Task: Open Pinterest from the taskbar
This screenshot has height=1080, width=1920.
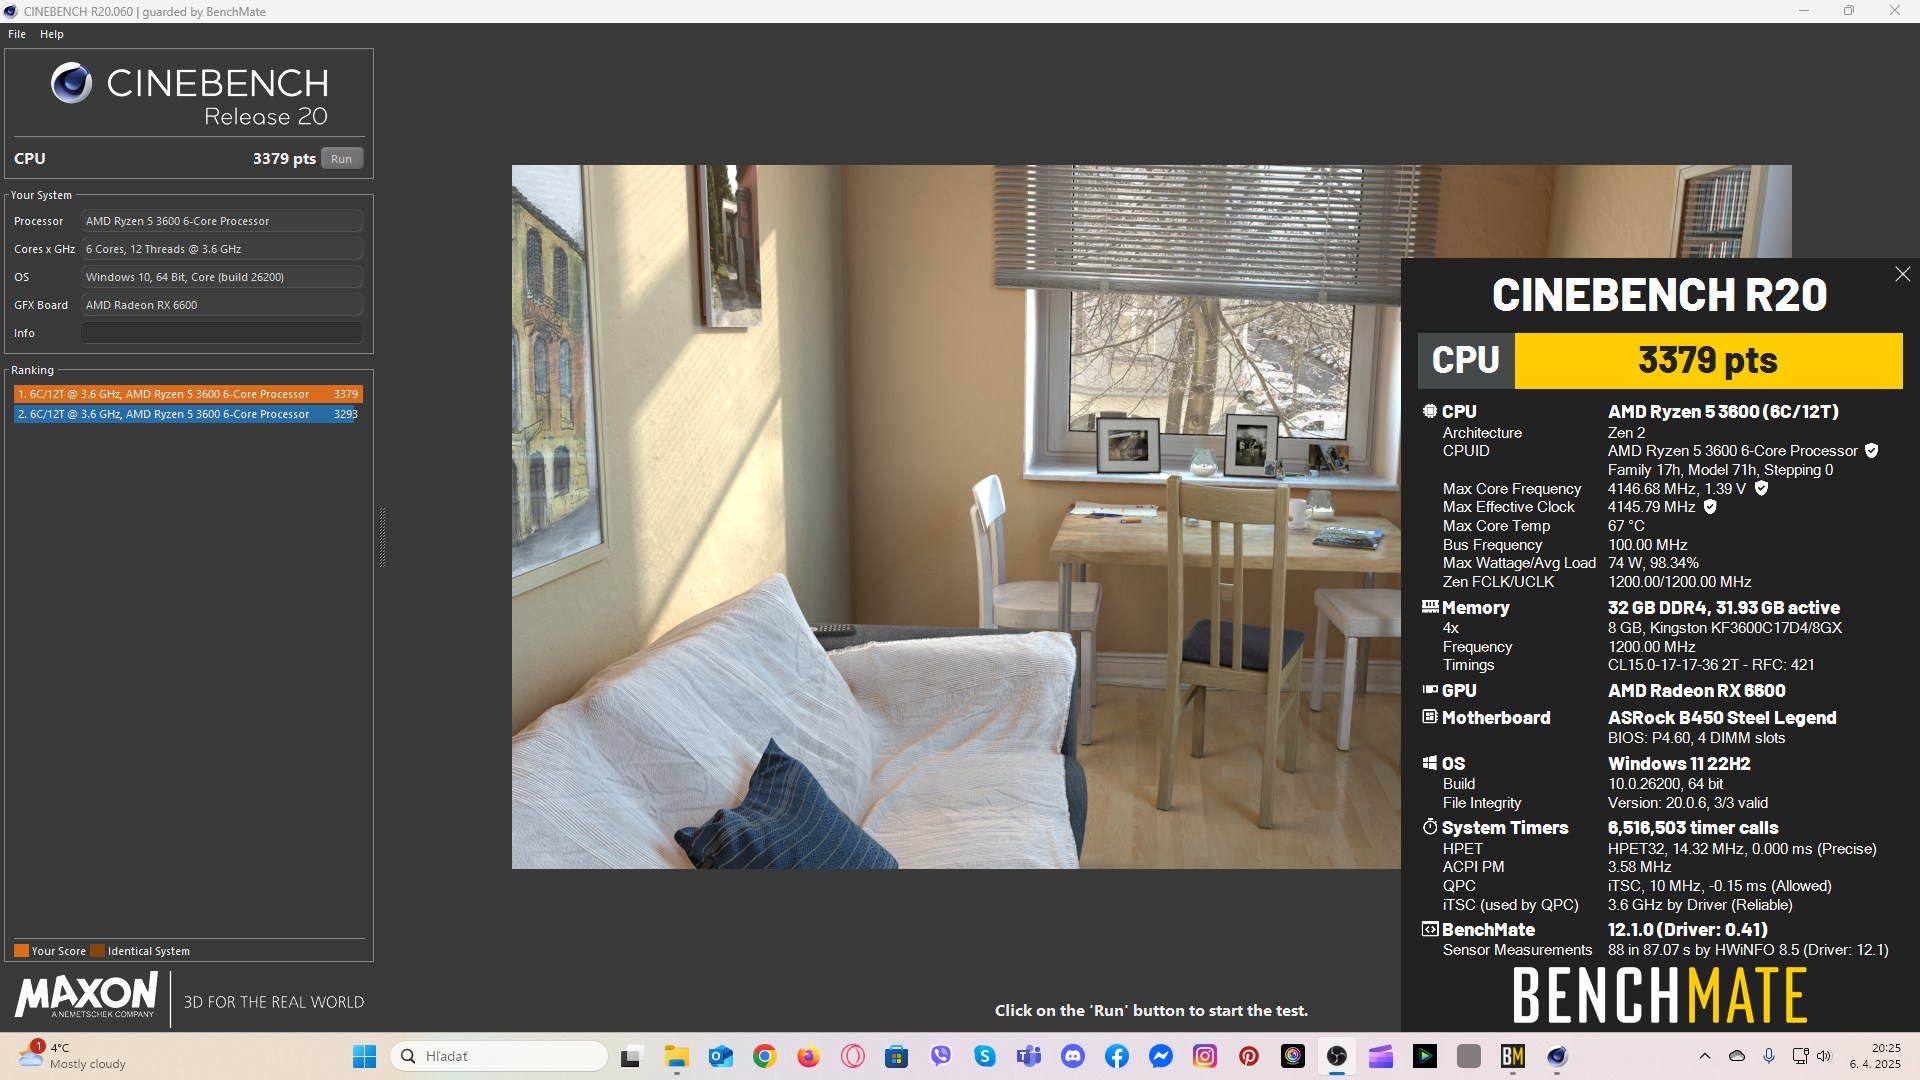Action: (x=1249, y=1056)
